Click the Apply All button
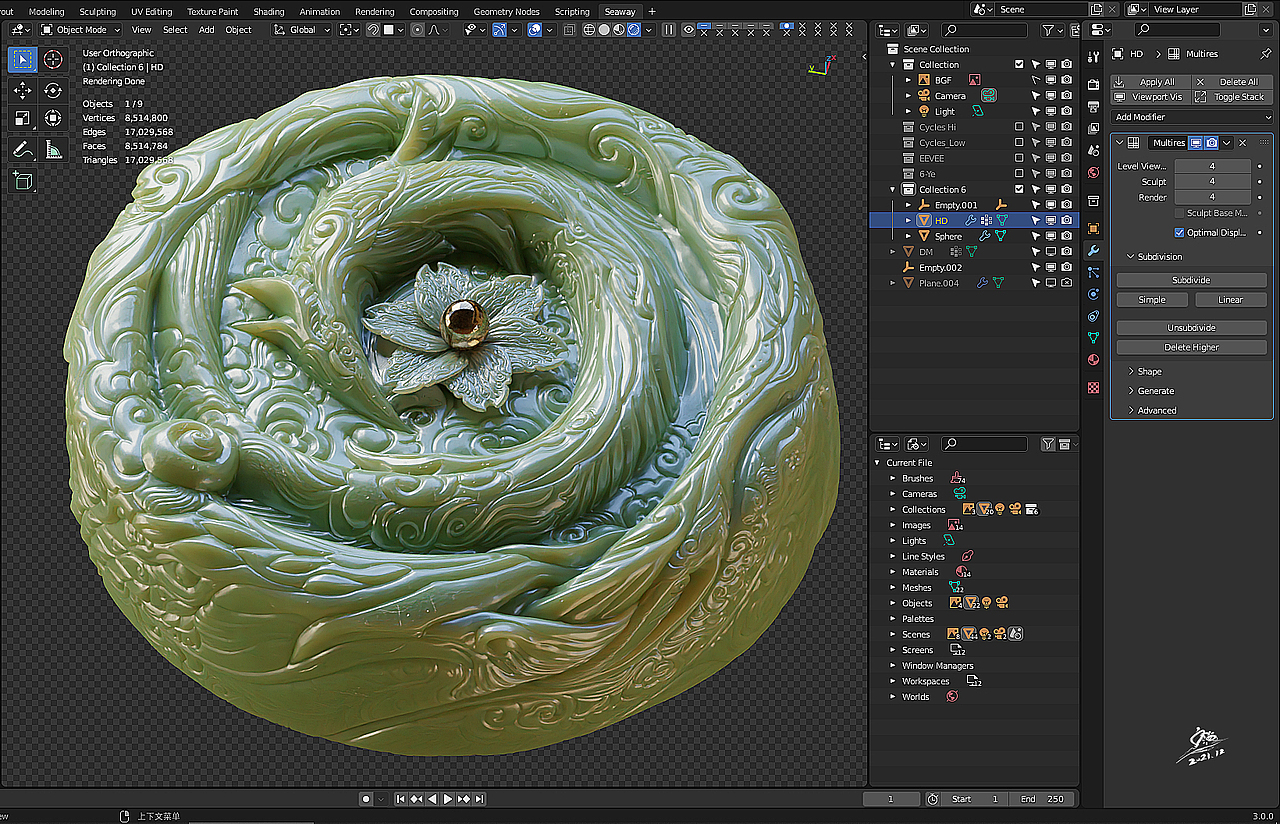 (1150, 82)
